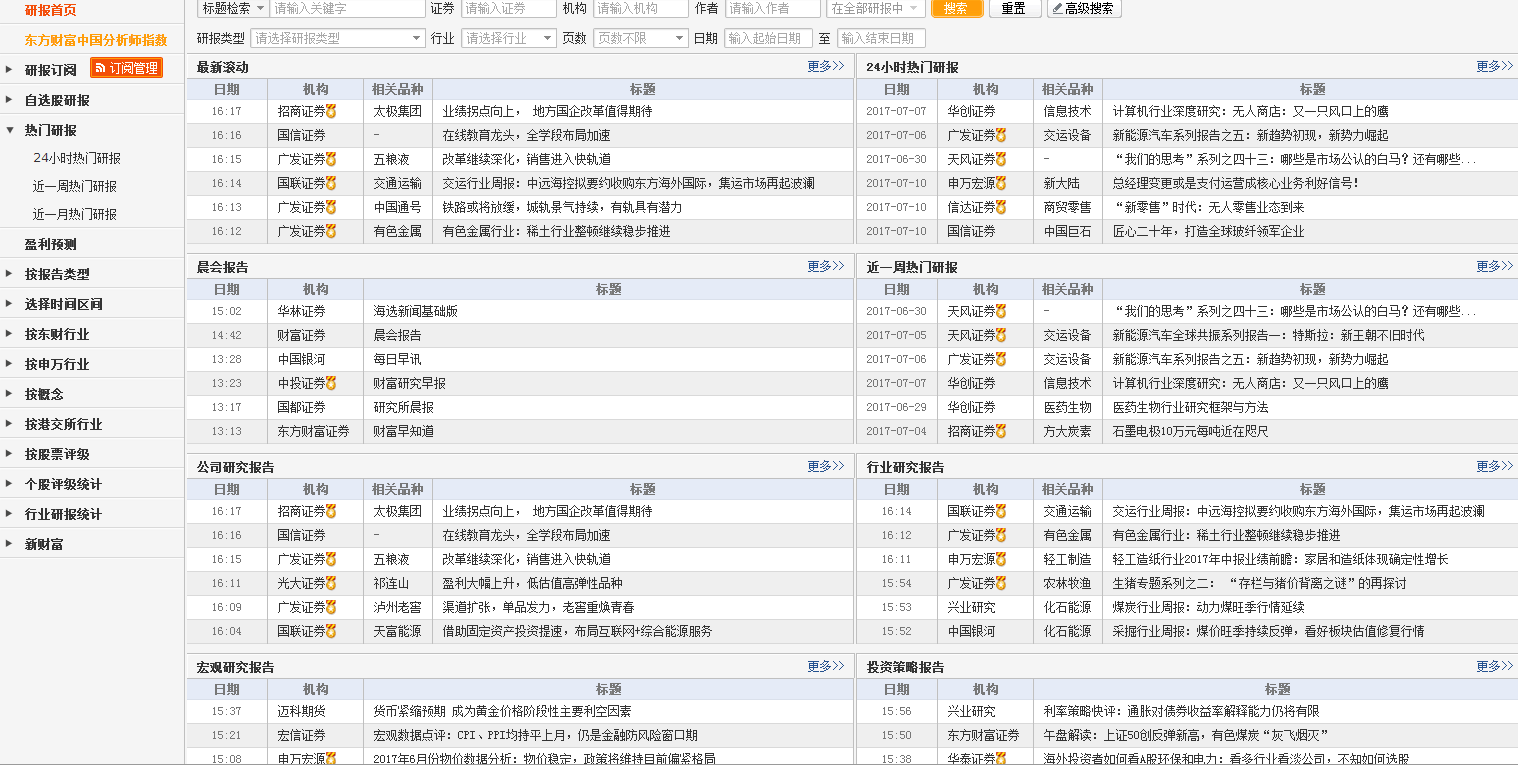Screen dimensions: 1518x765
Task: Click the orange 搜索 search button
Action: 957,9
